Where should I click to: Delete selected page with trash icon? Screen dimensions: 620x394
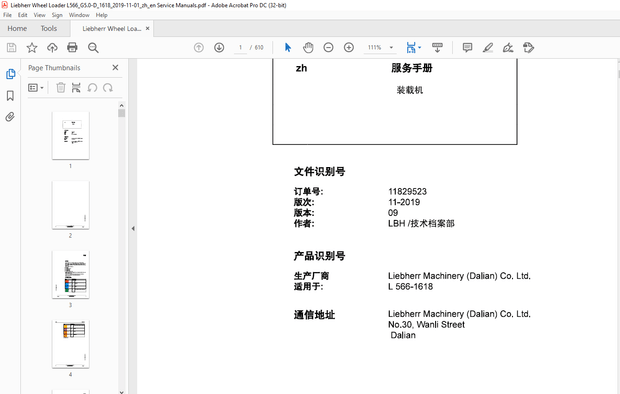pyautogui.click(x=60, y=87)
